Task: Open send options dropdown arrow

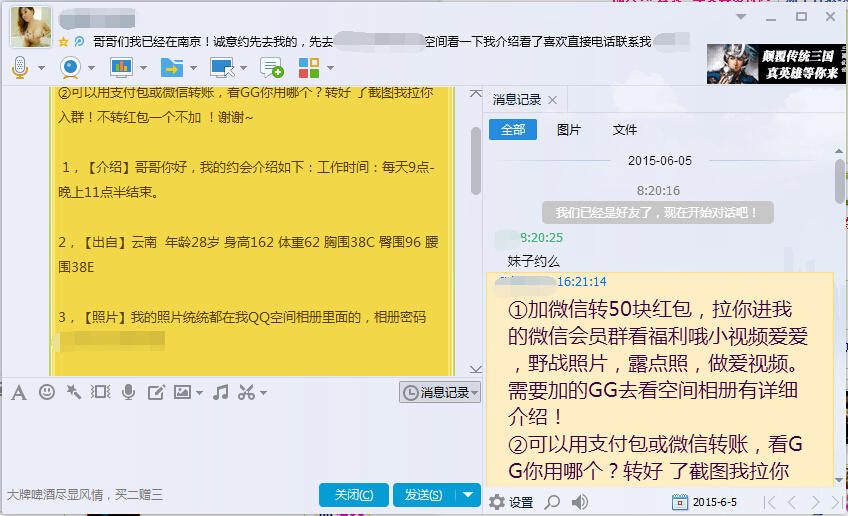Action: (x=468, y=495)
